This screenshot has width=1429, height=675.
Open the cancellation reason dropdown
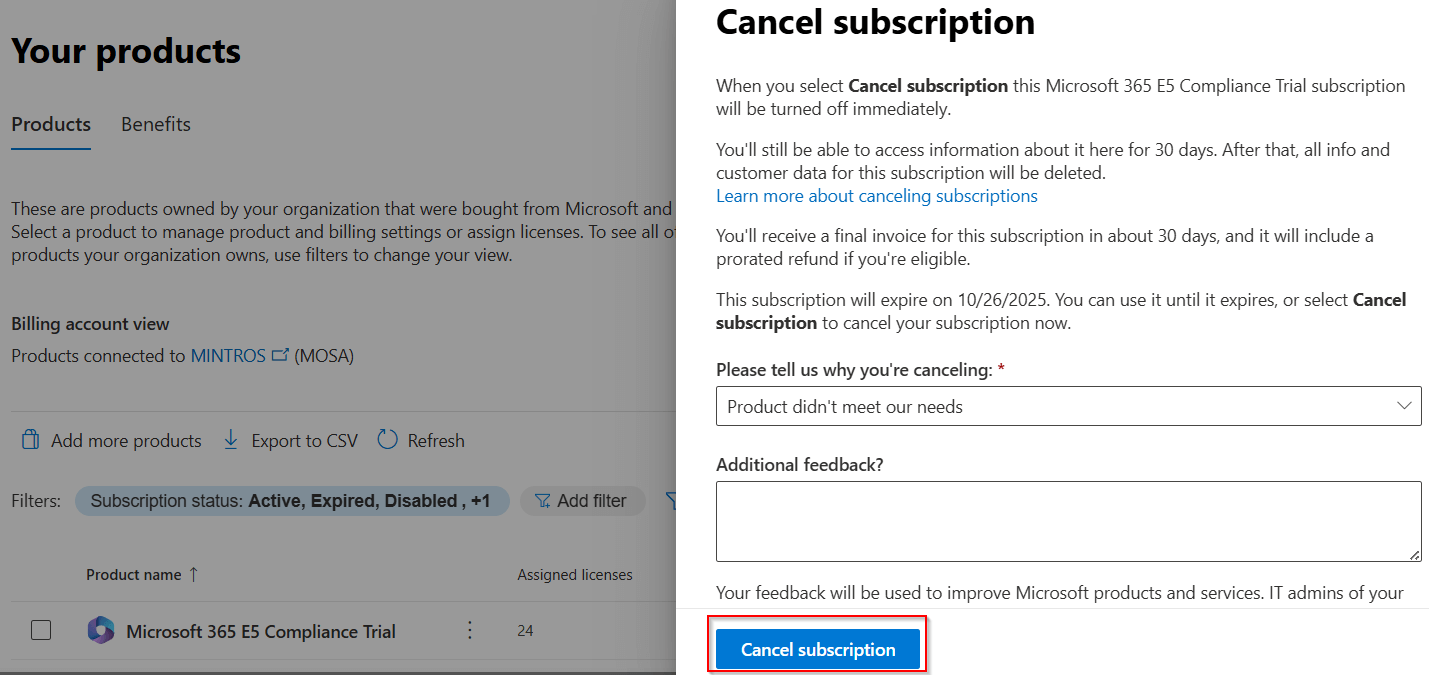coord(1403,406)
